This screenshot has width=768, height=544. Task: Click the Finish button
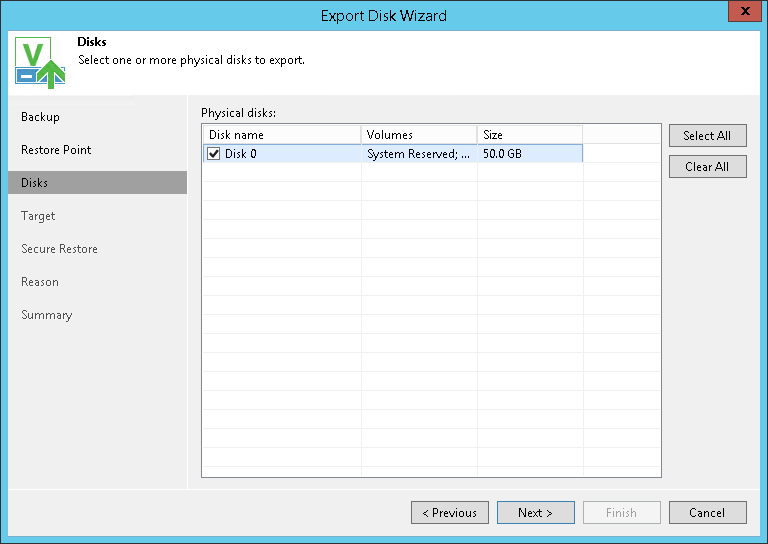pos(622,513)
